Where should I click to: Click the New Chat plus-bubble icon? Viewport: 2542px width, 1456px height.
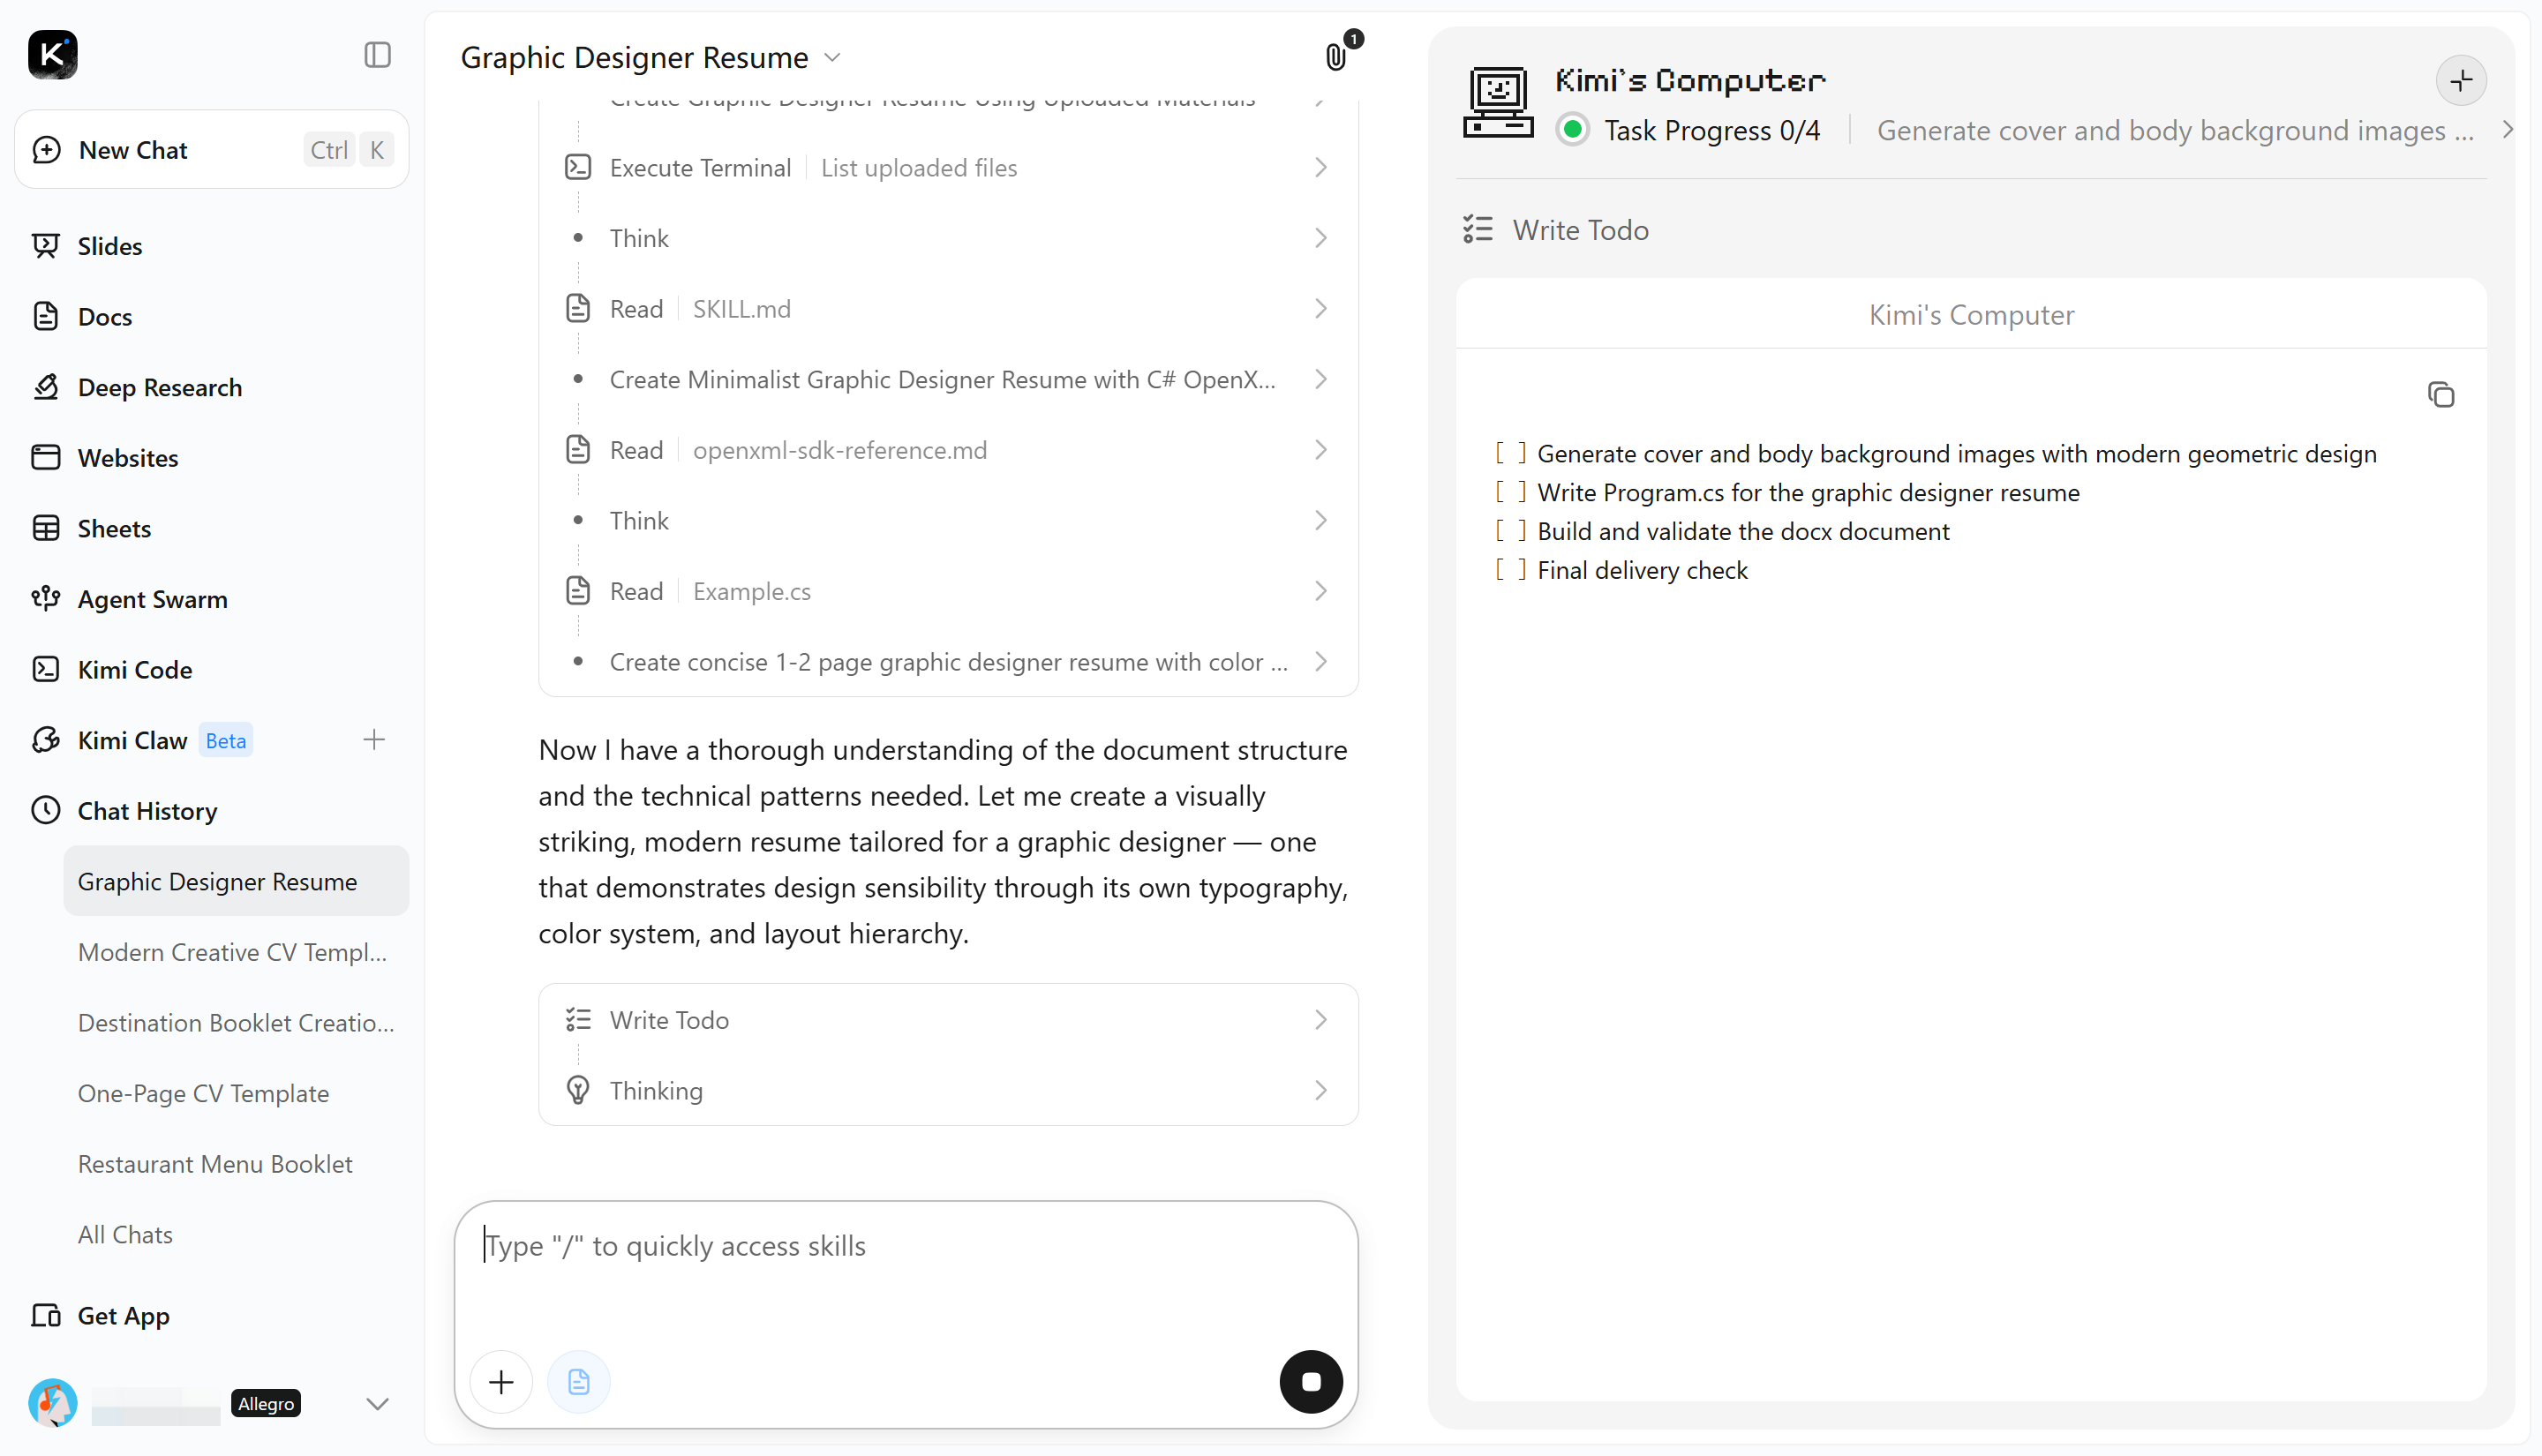pyautogui.click(x=46, y=150)
